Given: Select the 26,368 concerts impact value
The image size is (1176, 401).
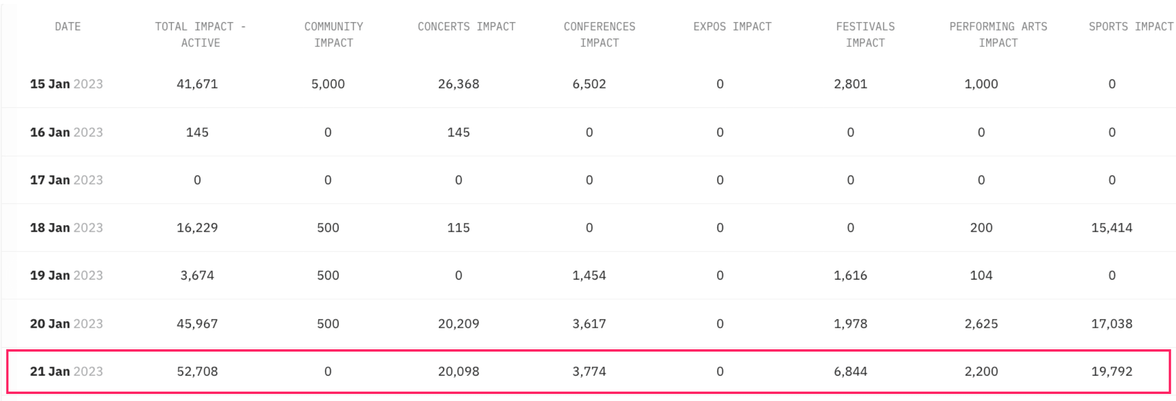Looking at the screenshot, I should click(x=458, y=84).
